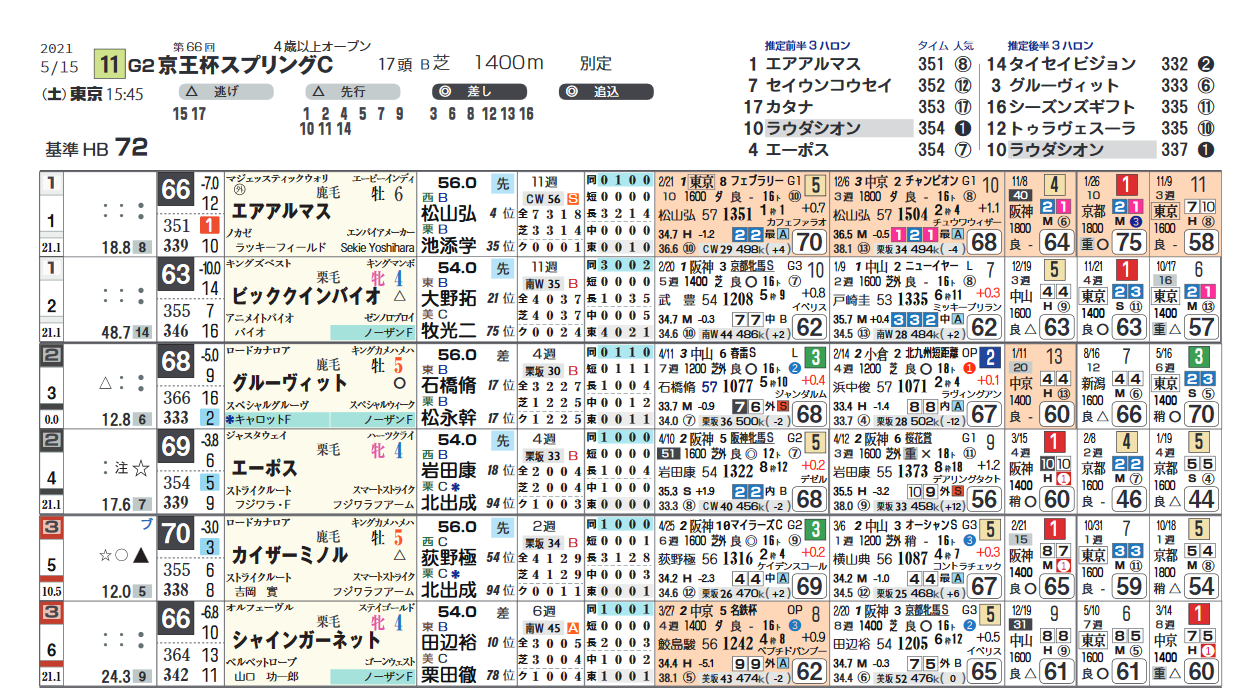Click the 推定後半3ハロン heading
The height and width of the screenshot is (688, 1260).
pyautogui.click(x=1051, y=46)
